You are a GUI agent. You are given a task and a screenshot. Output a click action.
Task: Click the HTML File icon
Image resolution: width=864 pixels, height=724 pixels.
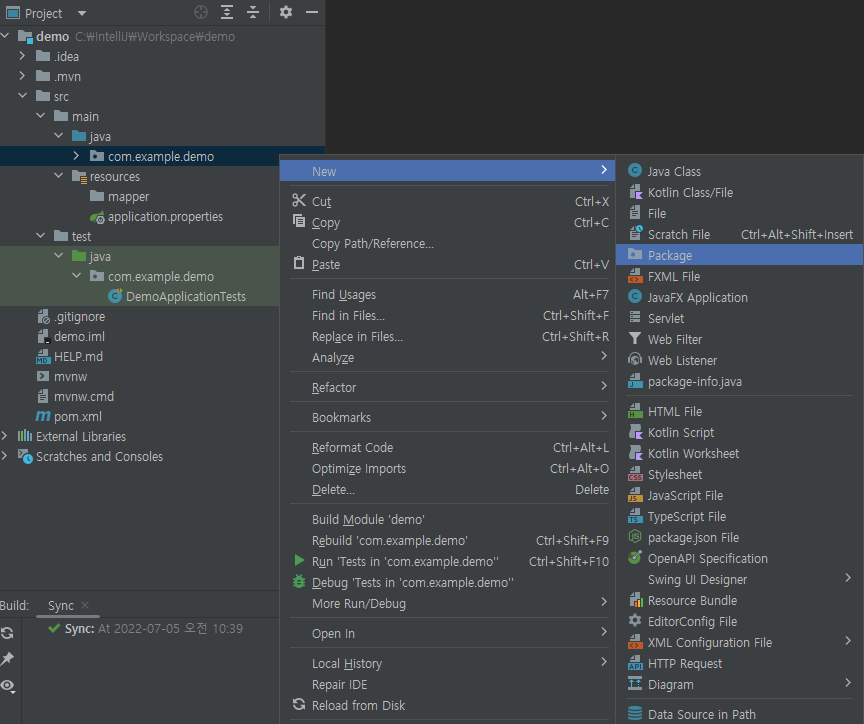point(635,411)
